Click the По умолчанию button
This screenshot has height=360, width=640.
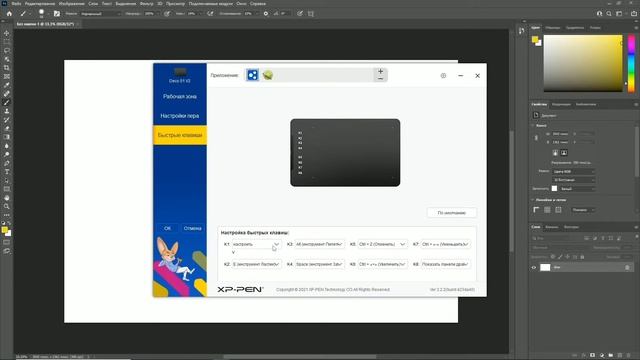click(x=451, y=213)
